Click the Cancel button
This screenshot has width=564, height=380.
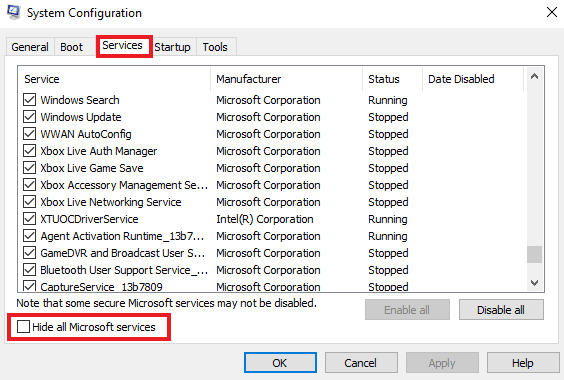coord(361,363)
